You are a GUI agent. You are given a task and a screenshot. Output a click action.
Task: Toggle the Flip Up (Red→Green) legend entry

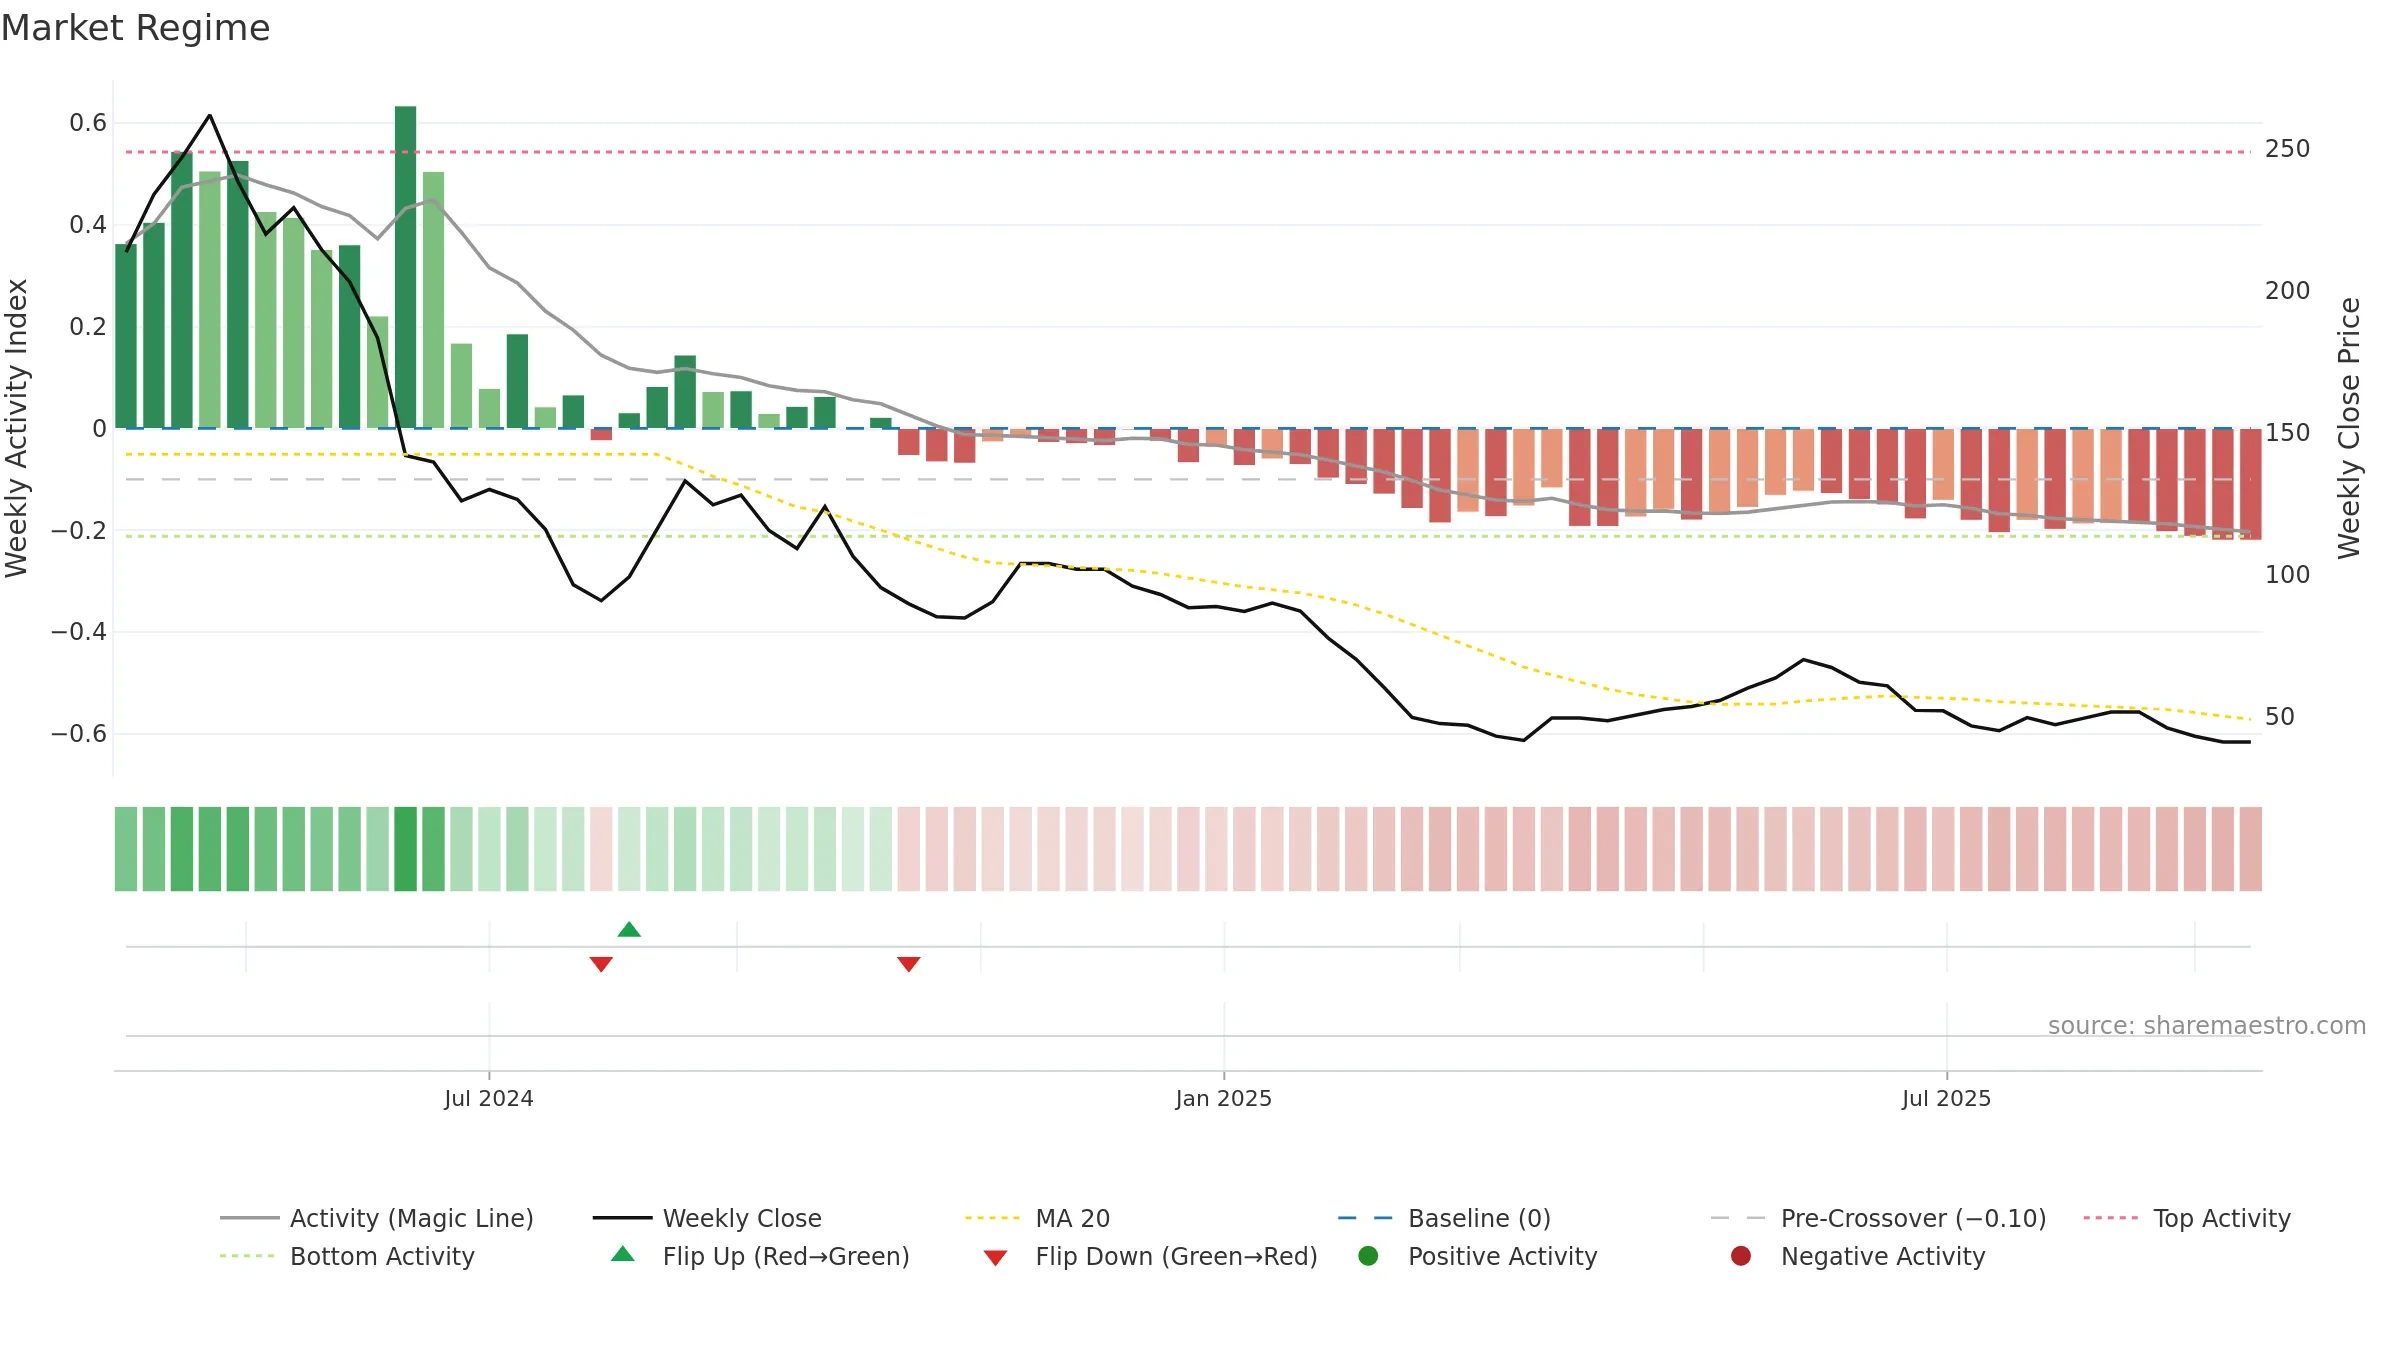[x=760, y=1256]
